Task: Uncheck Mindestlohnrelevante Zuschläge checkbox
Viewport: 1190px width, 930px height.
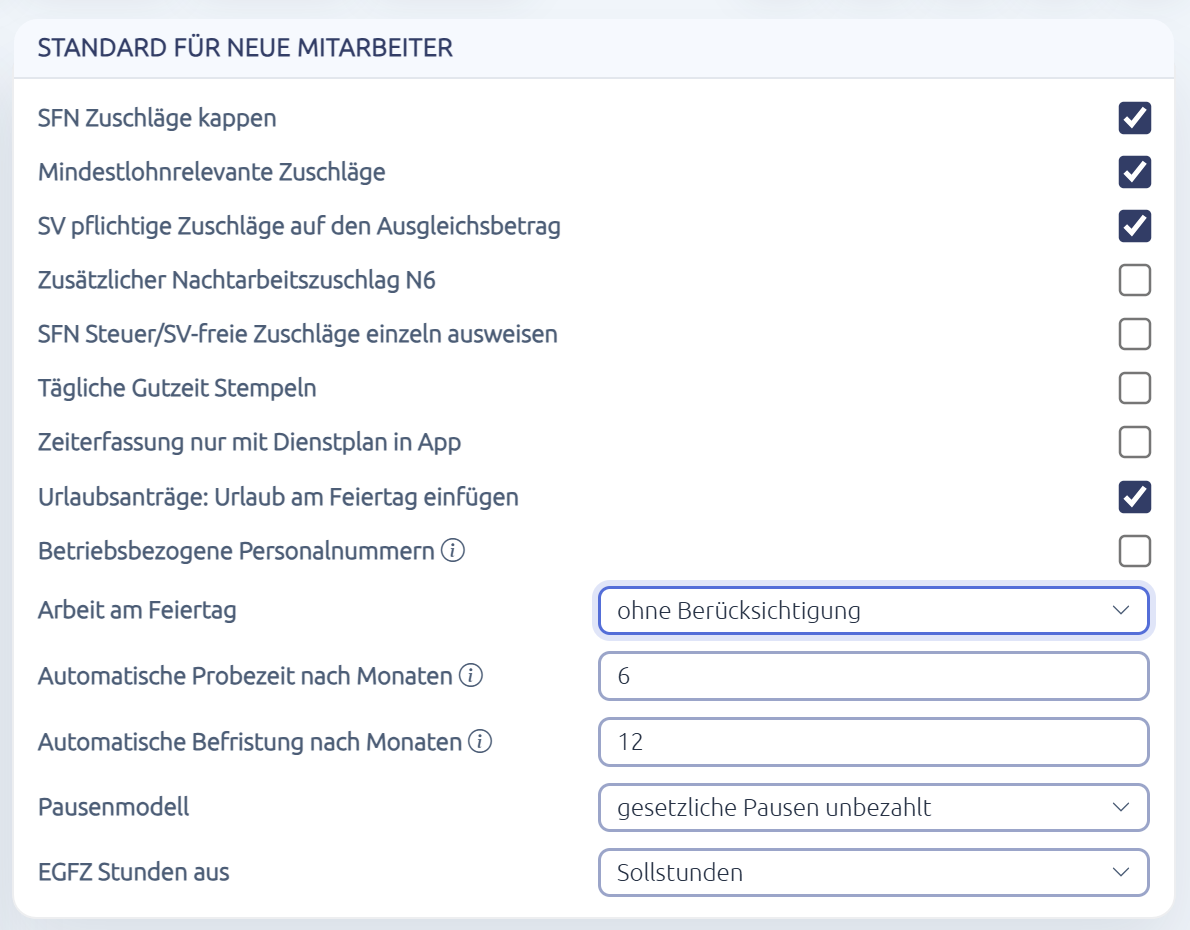Action: pyautogui.click(x=1135, y=172)
